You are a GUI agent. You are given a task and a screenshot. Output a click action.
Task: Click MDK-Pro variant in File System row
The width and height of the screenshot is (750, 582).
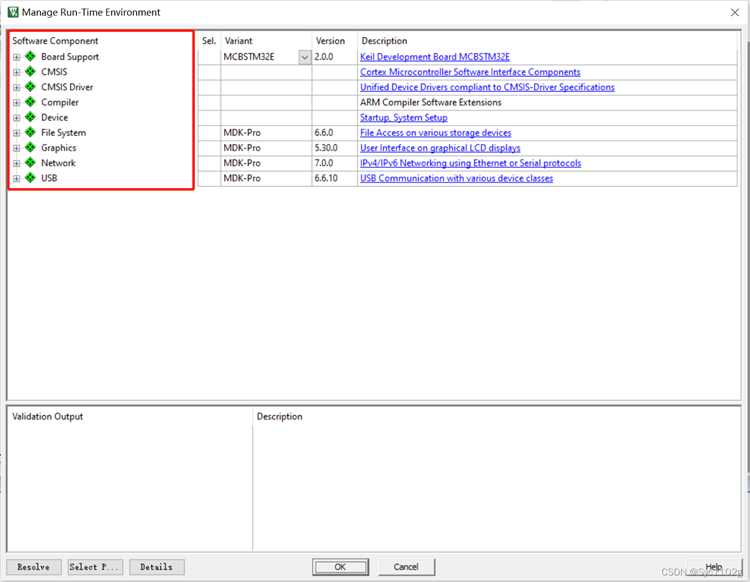pyautogui.click(x=242, y=132)
